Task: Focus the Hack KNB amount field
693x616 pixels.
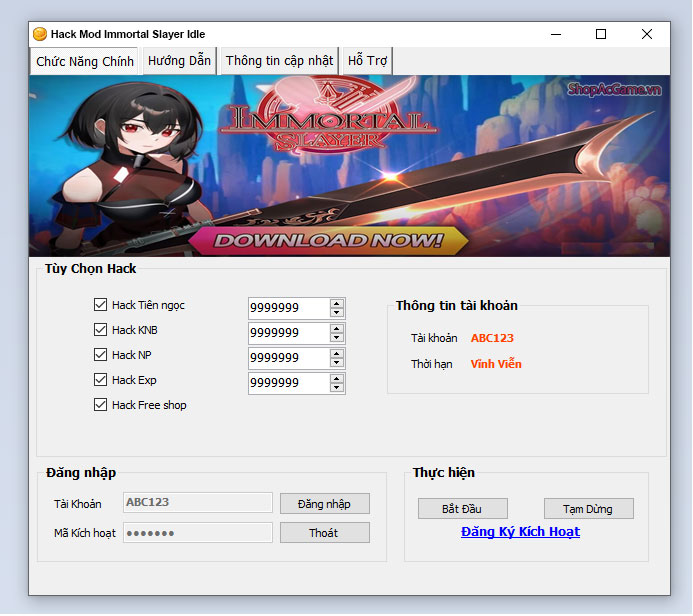Action: [x=289, y=333]
